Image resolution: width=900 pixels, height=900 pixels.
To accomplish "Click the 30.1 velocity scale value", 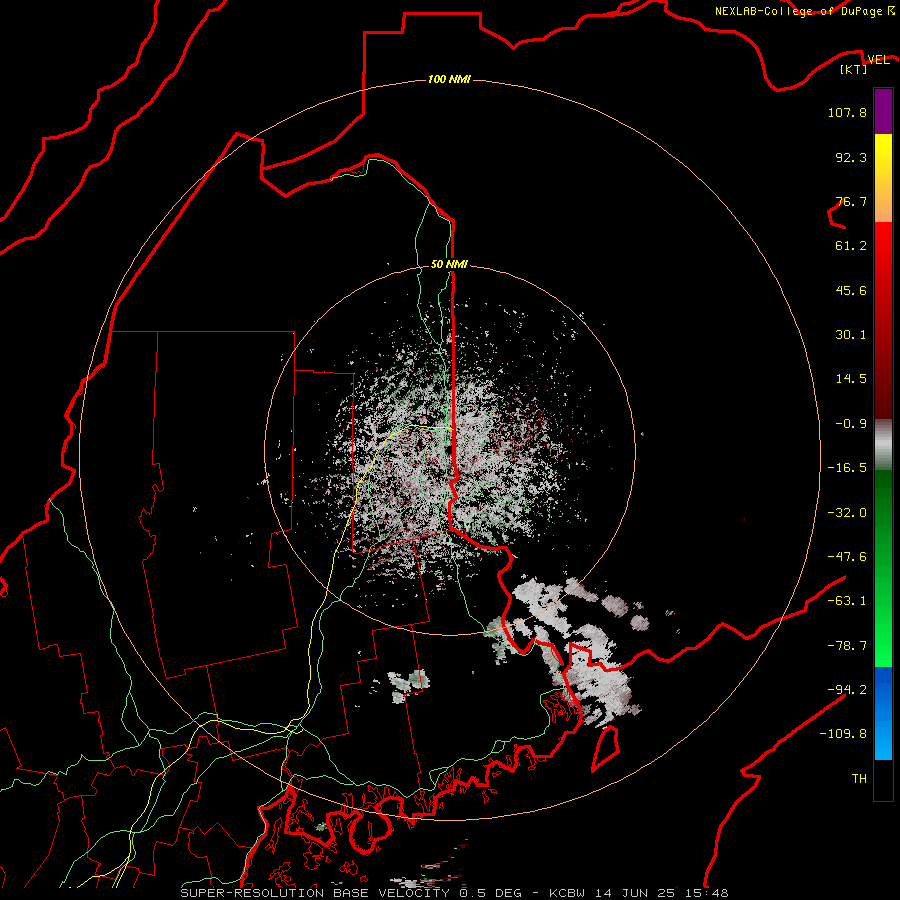I will 851,335.
